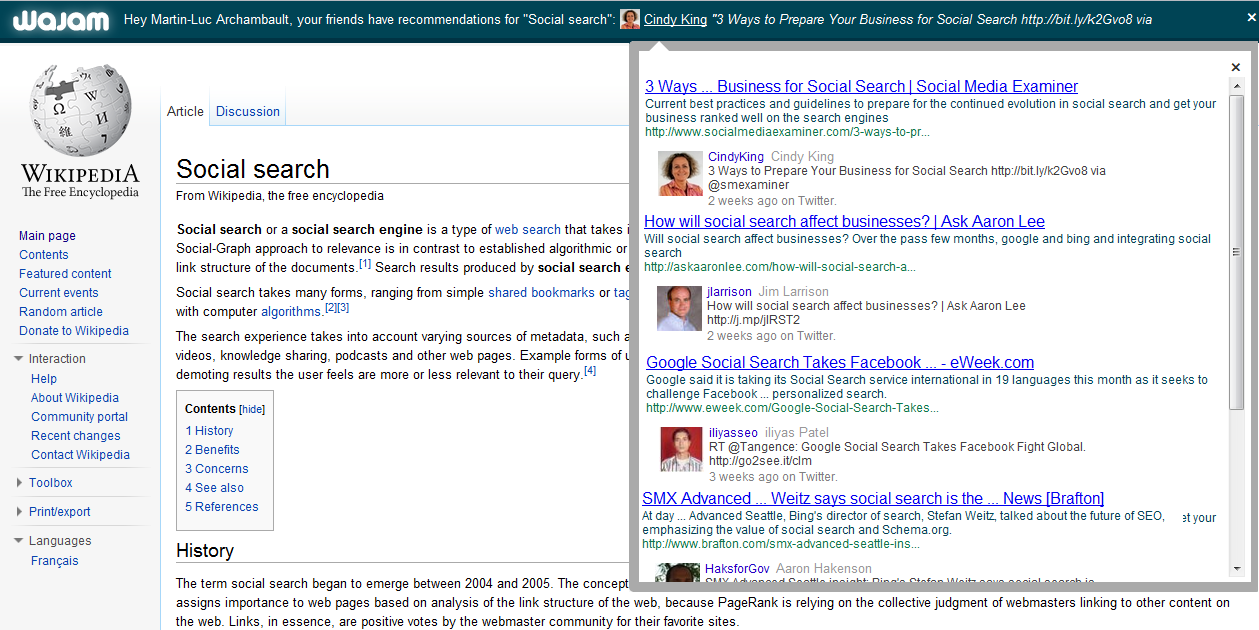Click the popup scrollbar thumb
The image size is (1259, 630).
pyautogui.click(x=1237, y=252)
